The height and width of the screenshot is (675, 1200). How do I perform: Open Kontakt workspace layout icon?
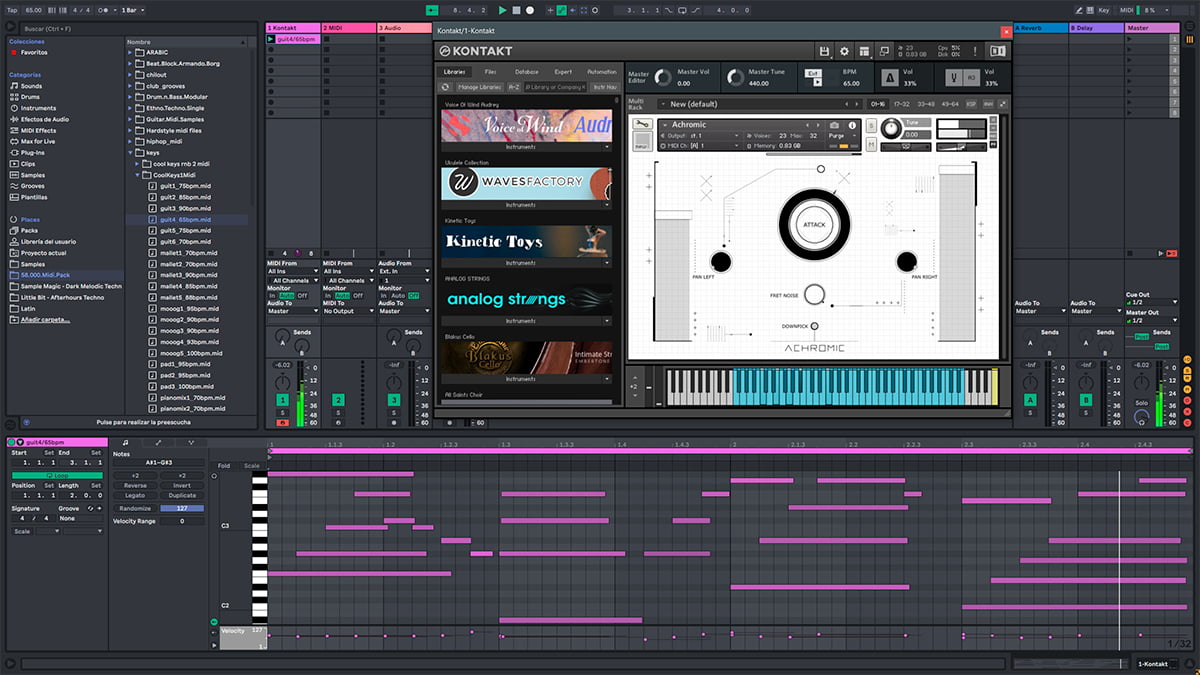click(x=864, y=51)
